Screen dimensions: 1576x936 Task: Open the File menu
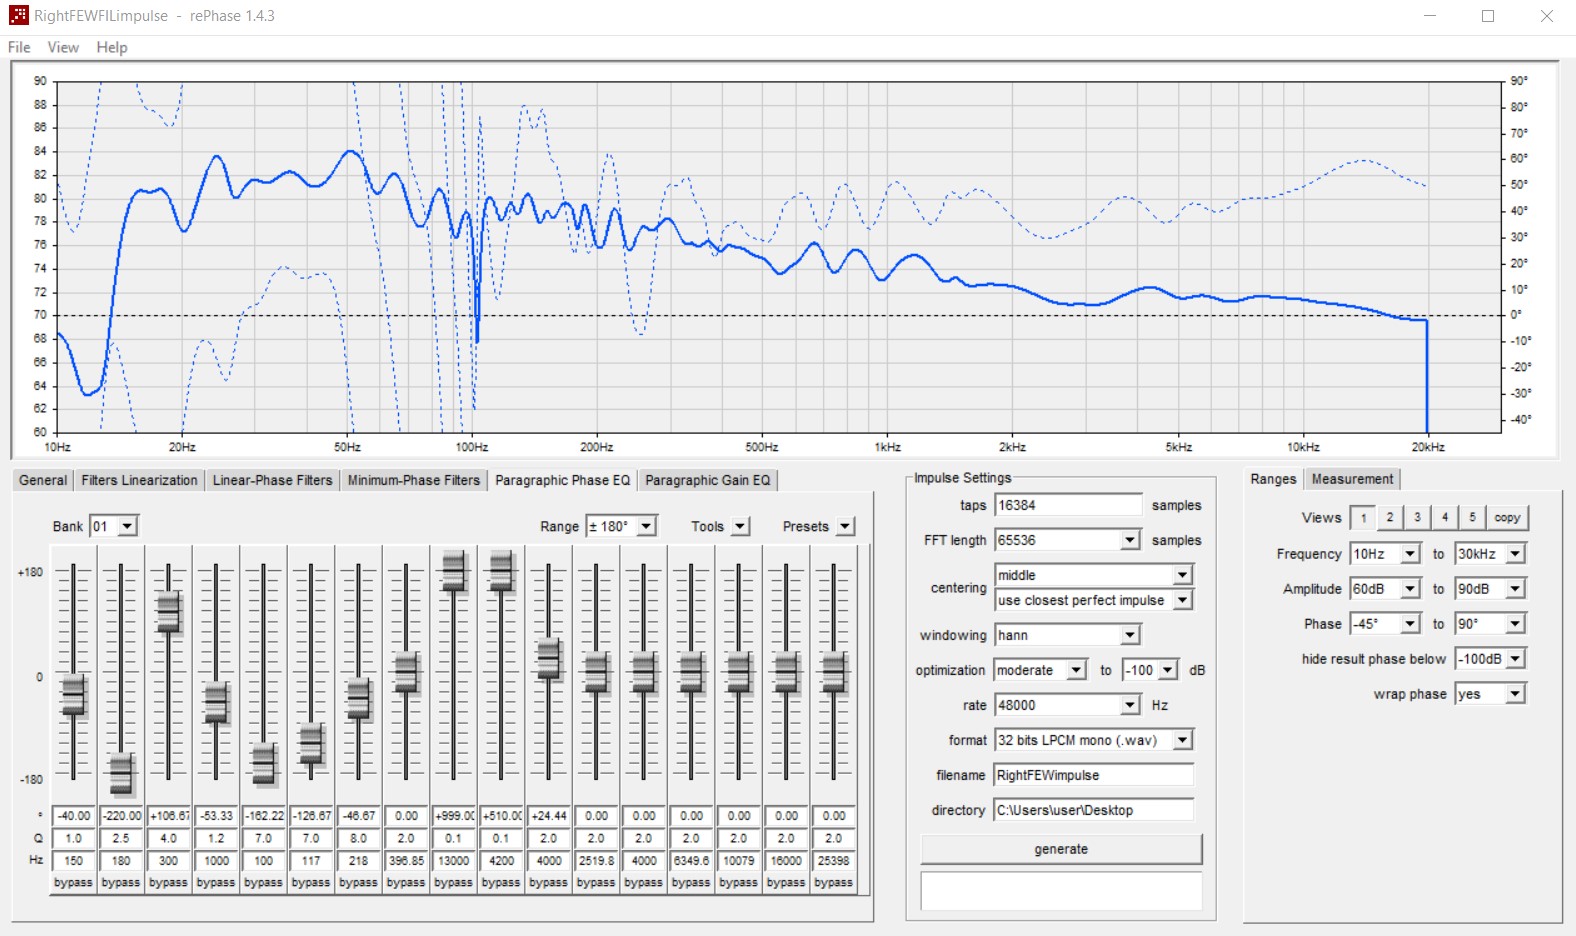(19, 47)
